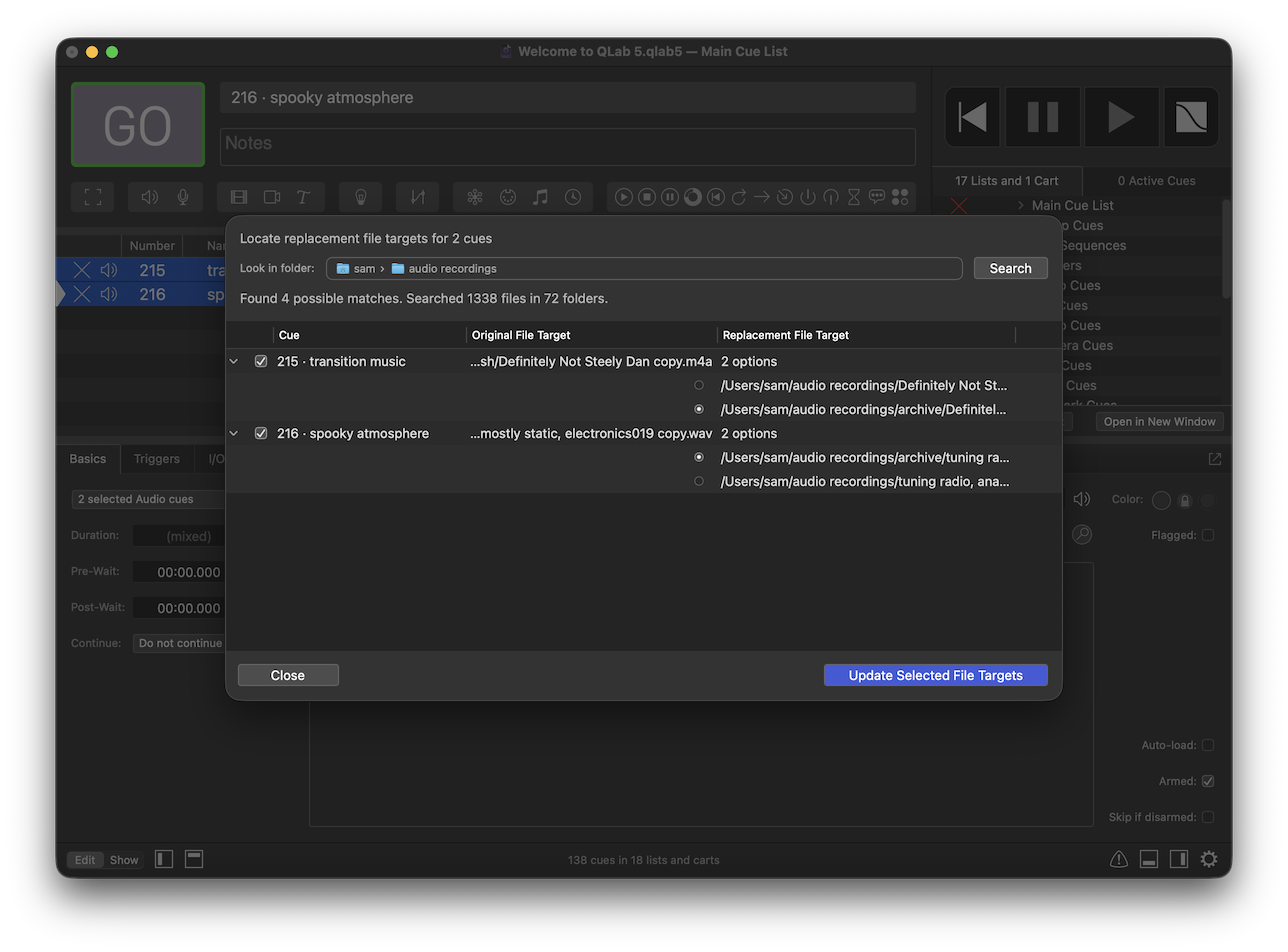Add a Memo cue with speech bubble icon
Viewport: 1288px width, 952px height.
(877, 197)
